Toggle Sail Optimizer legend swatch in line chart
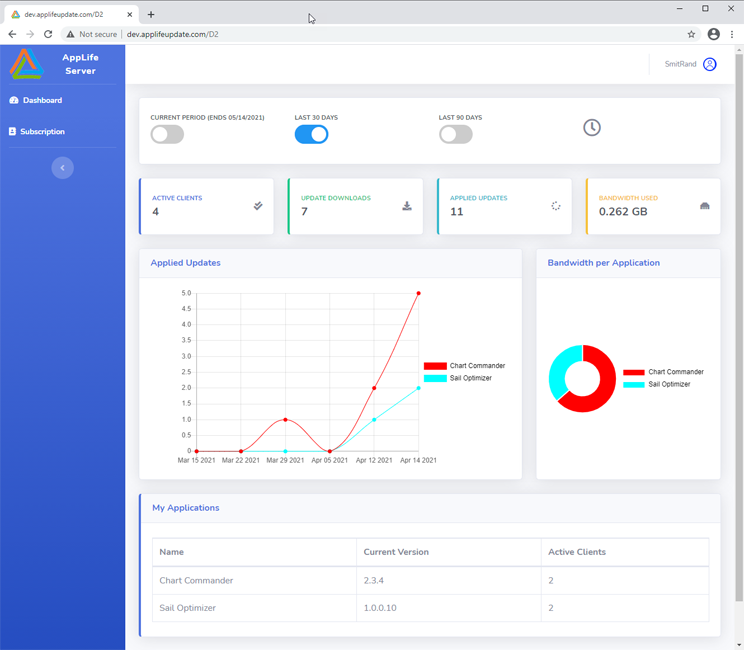The width and height of the screenshot is (744, 650). [435, 378]
